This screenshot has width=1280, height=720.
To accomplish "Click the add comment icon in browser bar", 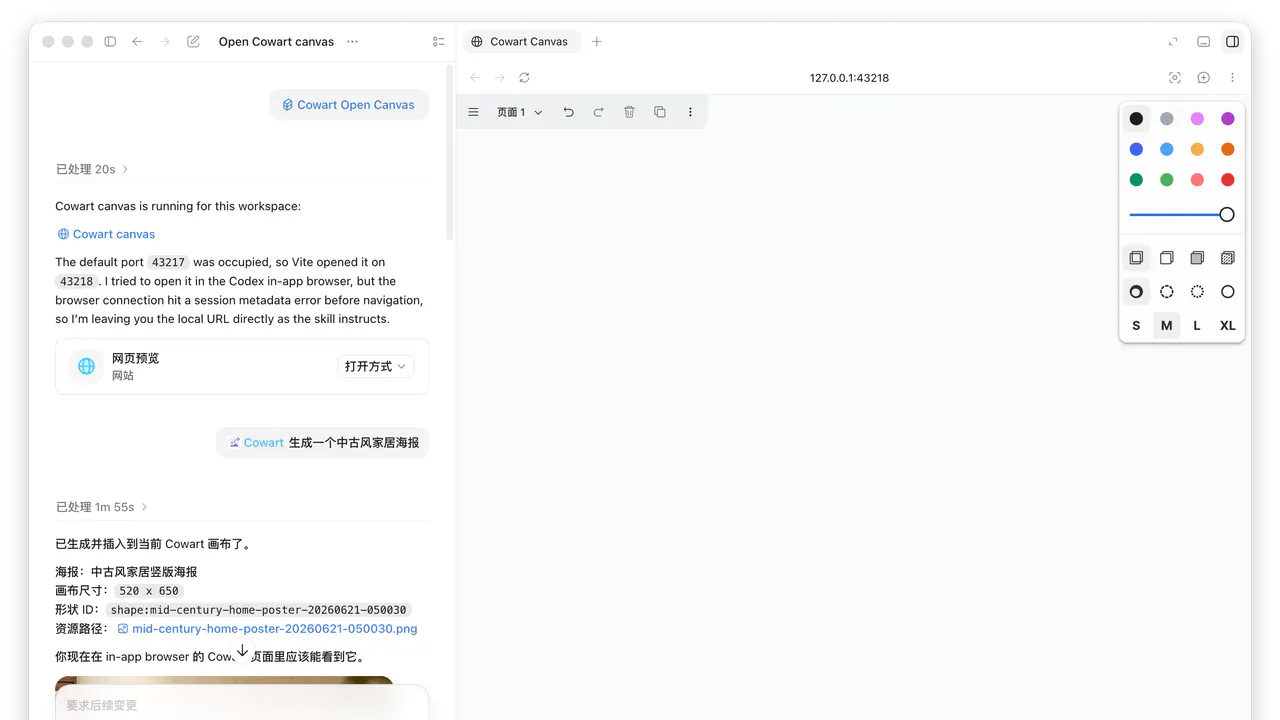I will [x=1204, y=78].
